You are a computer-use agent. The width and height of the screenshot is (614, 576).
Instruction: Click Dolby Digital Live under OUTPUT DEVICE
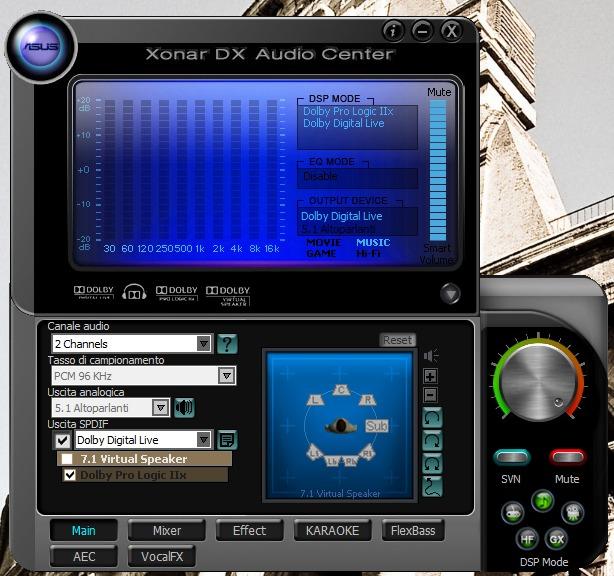coord(341,216)
